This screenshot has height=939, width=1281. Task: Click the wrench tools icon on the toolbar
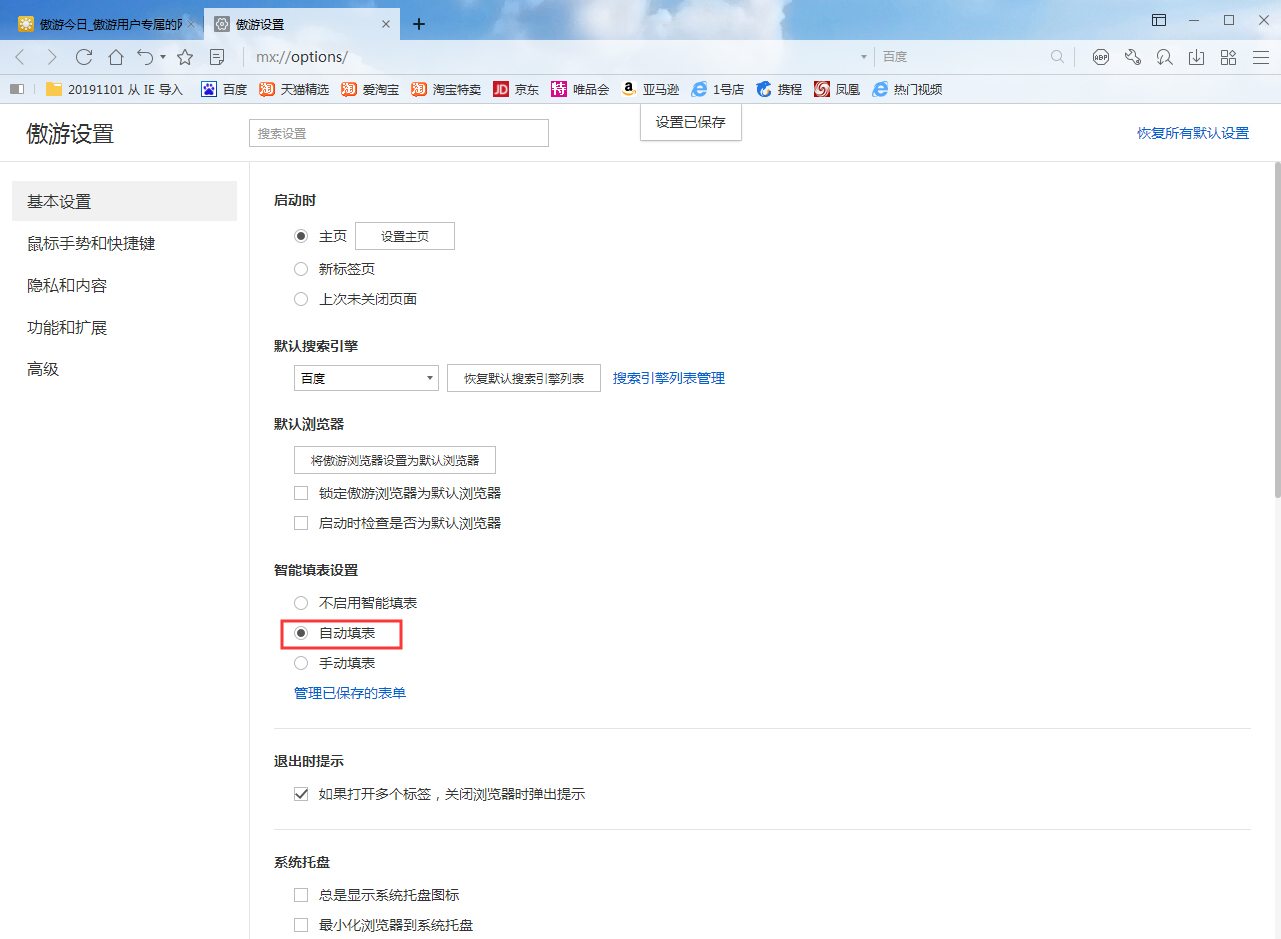point(1132,57)
